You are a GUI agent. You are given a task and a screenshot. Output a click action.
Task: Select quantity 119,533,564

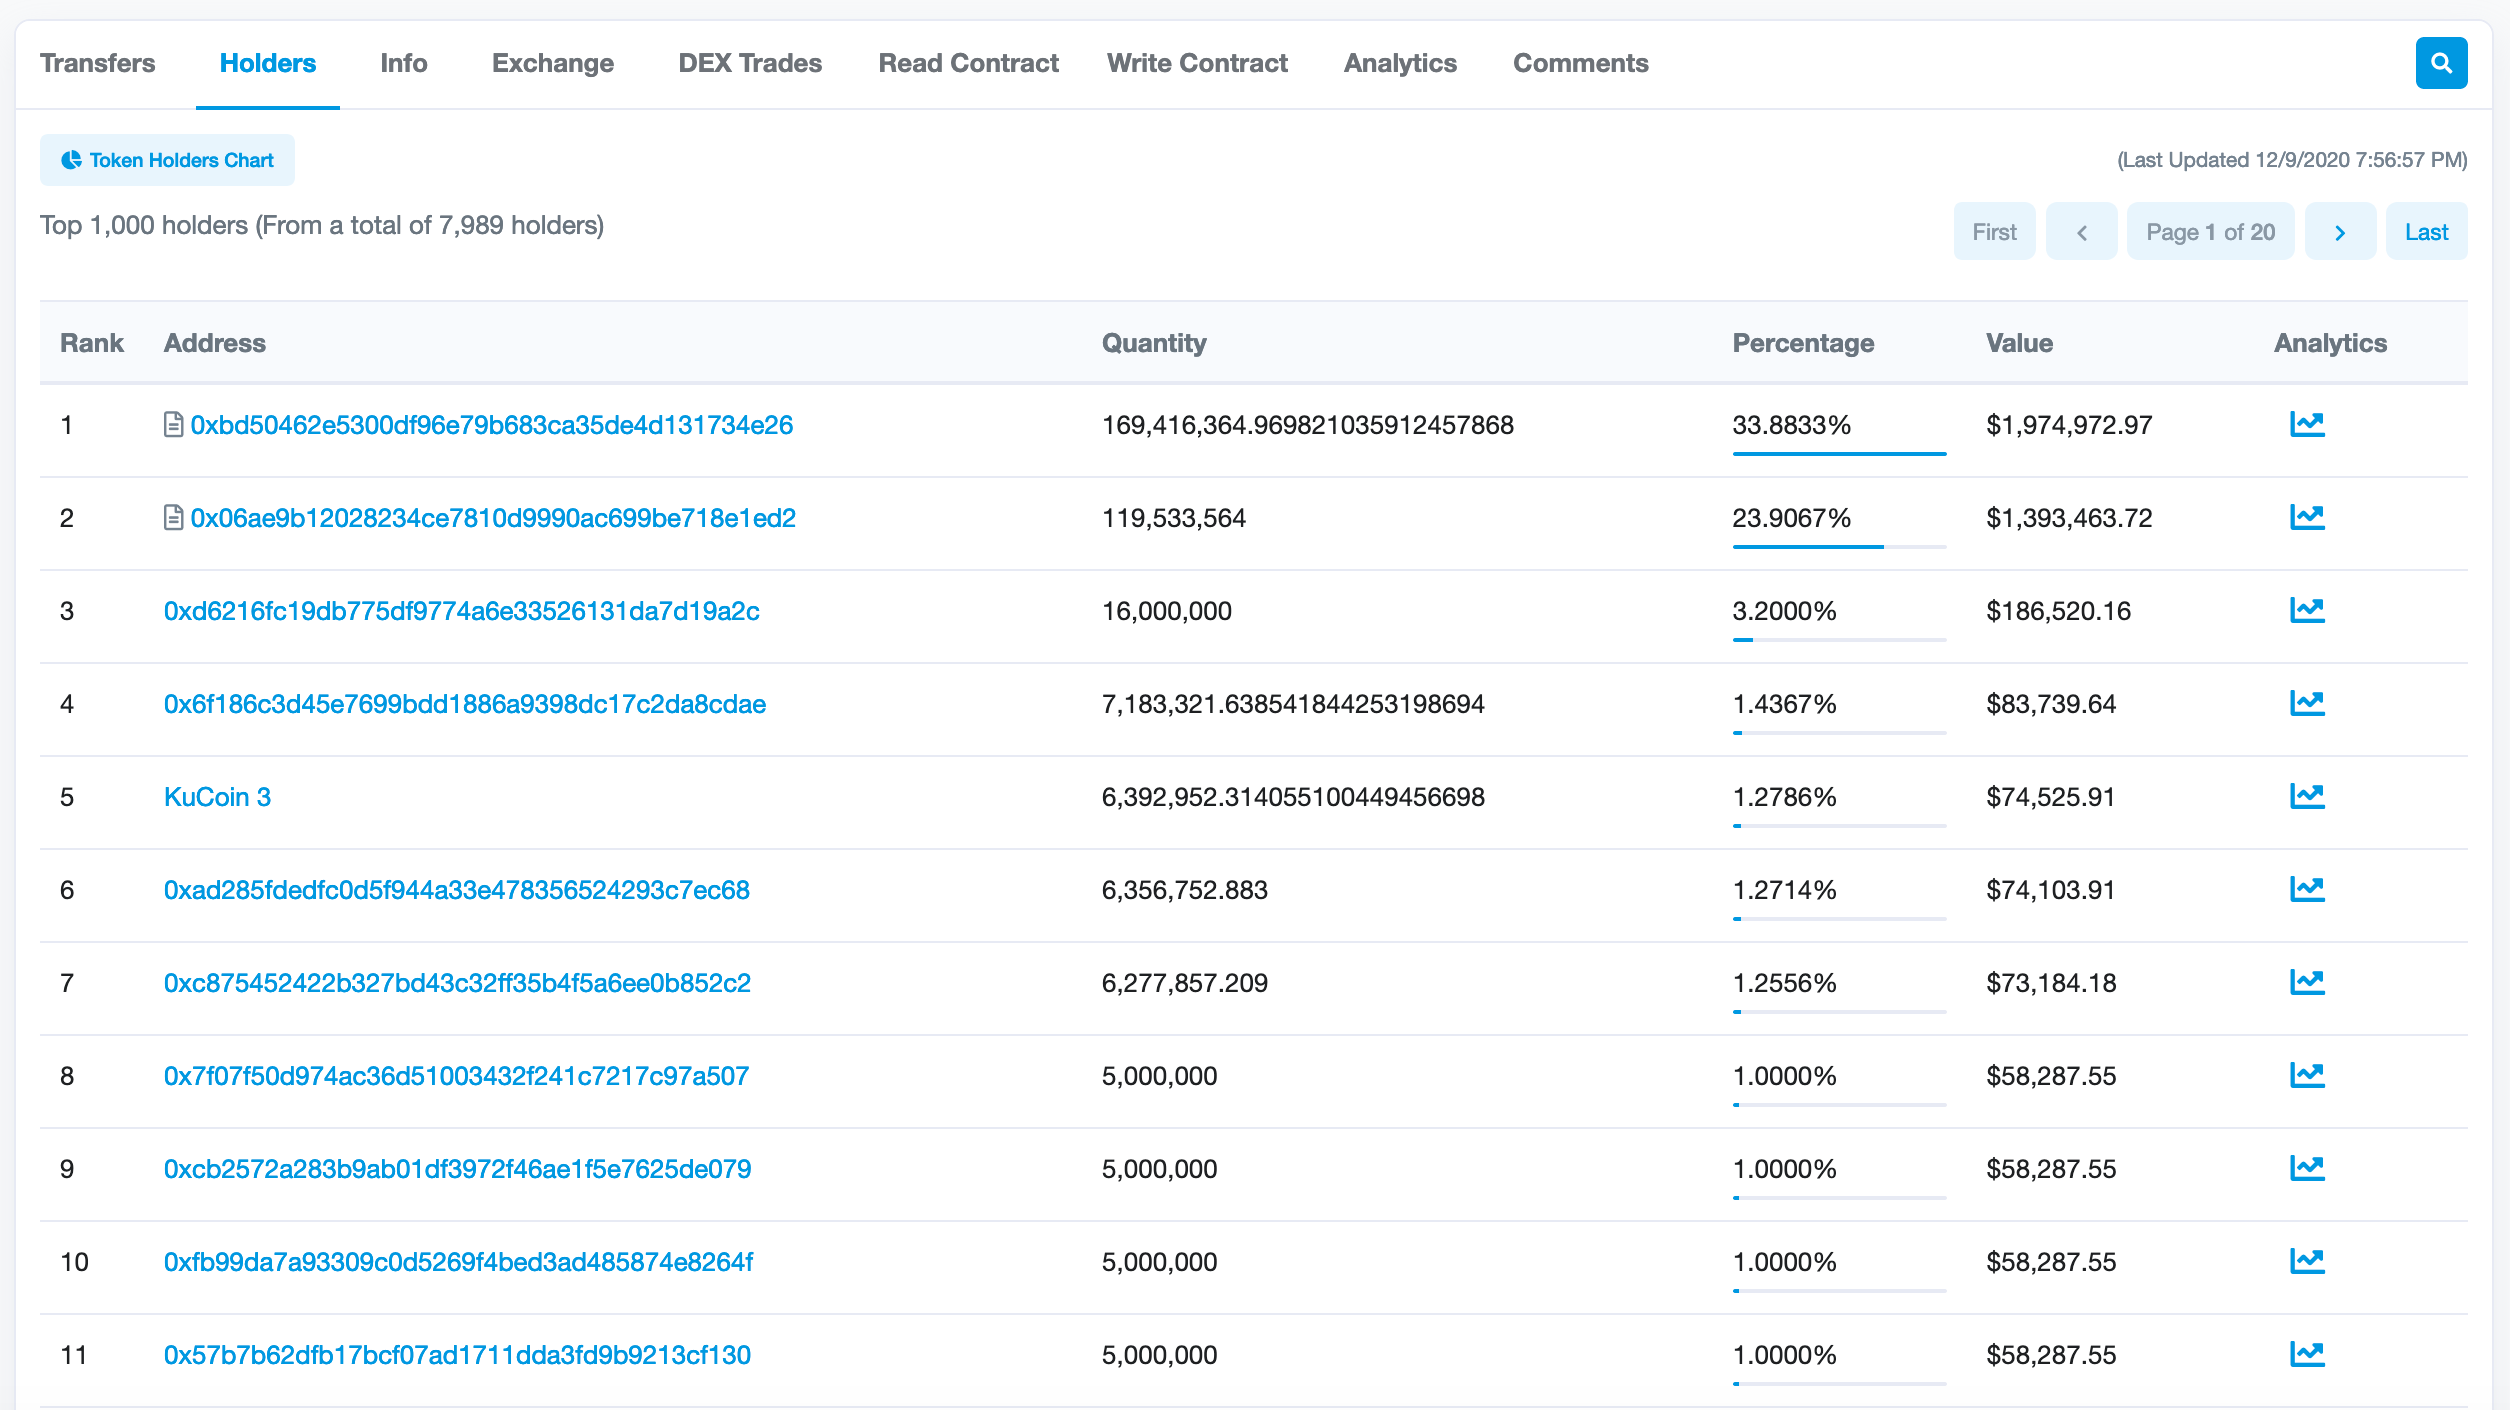tap(1173, 518)
